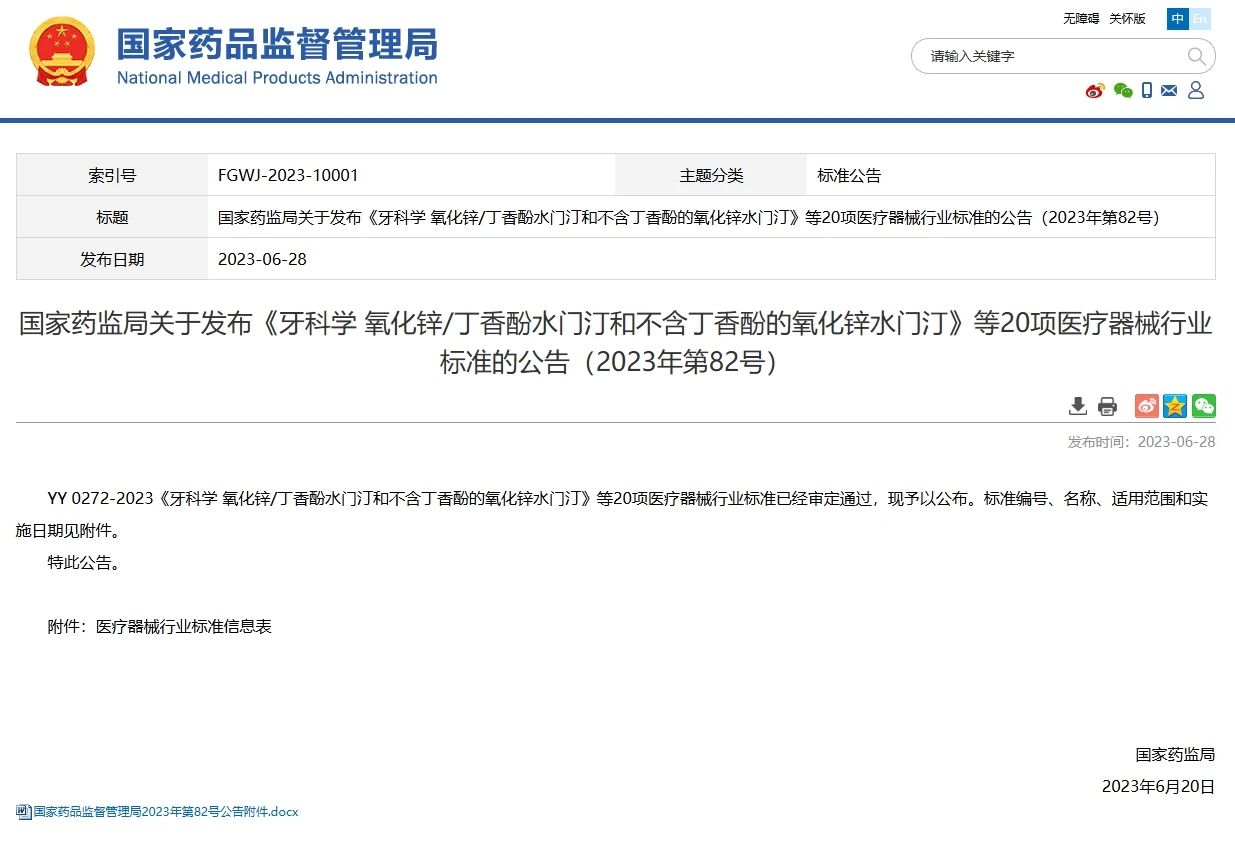Click the email envelope icon
Screen dimensions: 1235x847
[x=1169, y=91]
